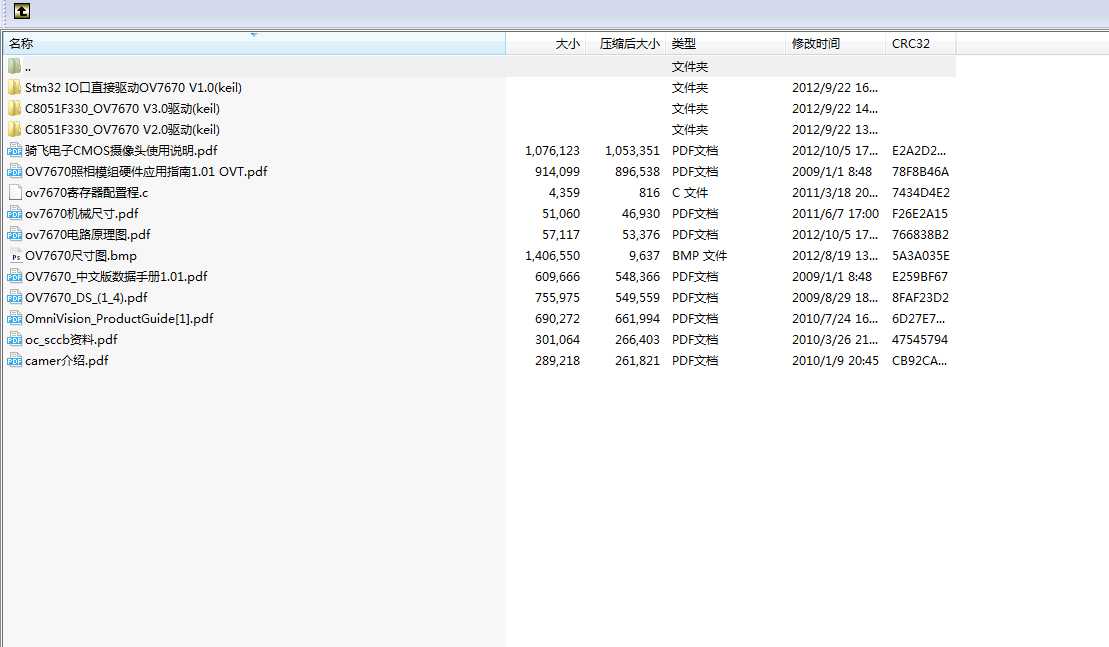Click PDF icon of OmniVision_ProductGuide[1].pdf
1109x647 pixels.
pyautogui.click(x=15, y=319)
